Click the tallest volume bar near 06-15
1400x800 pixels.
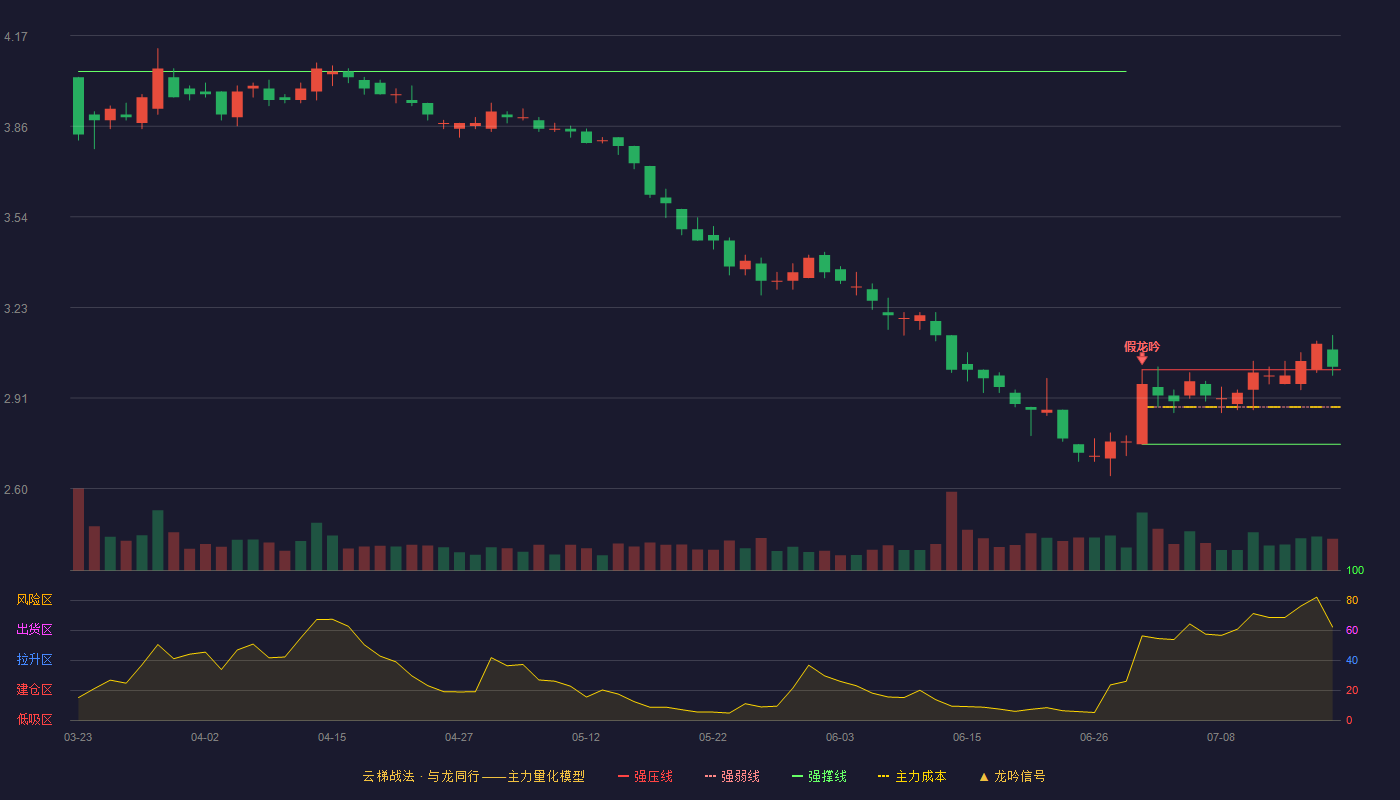pos(951,531)
